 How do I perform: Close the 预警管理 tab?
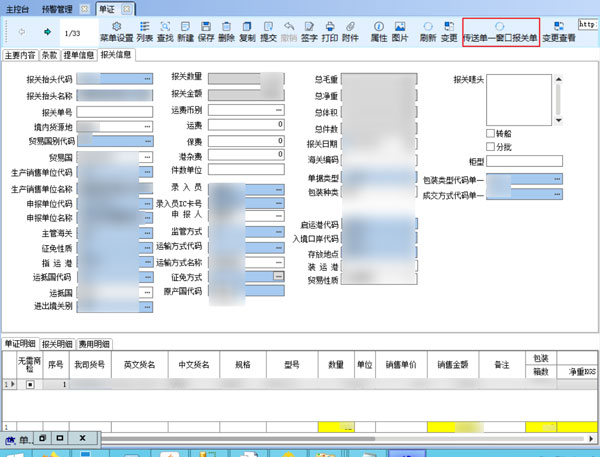pos(85,9)
